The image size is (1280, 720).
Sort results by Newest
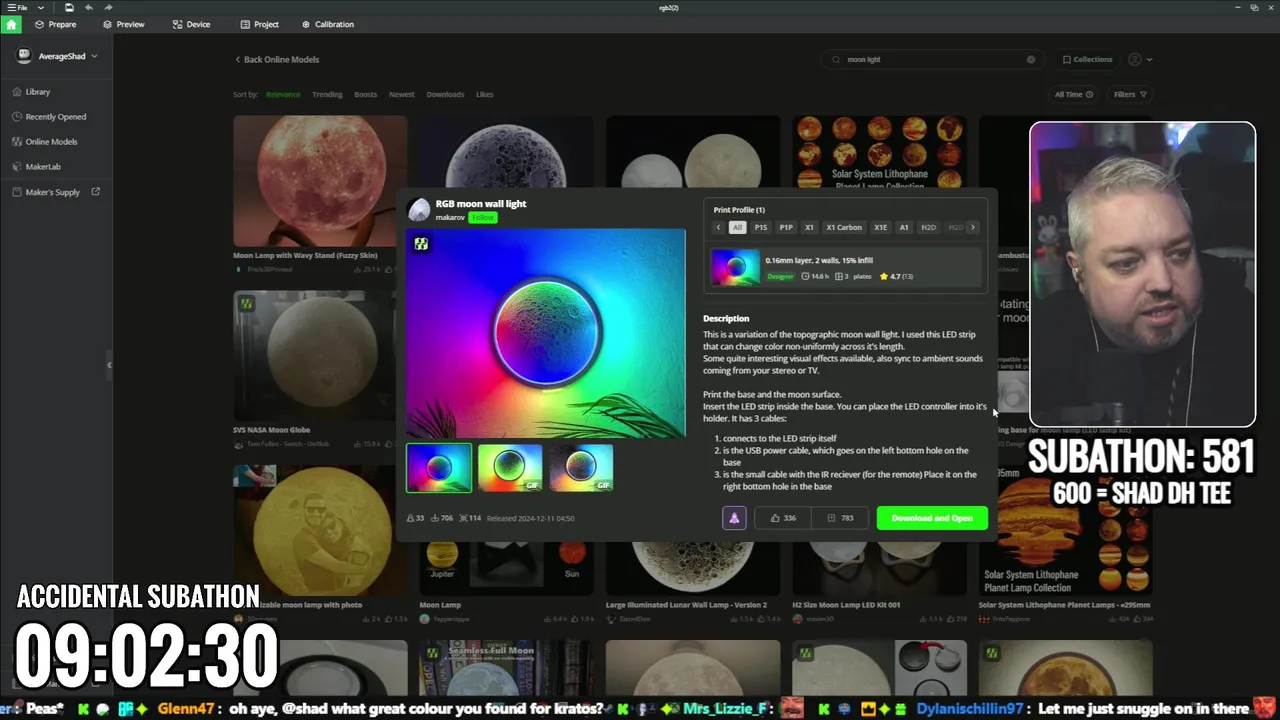point(402,94)
